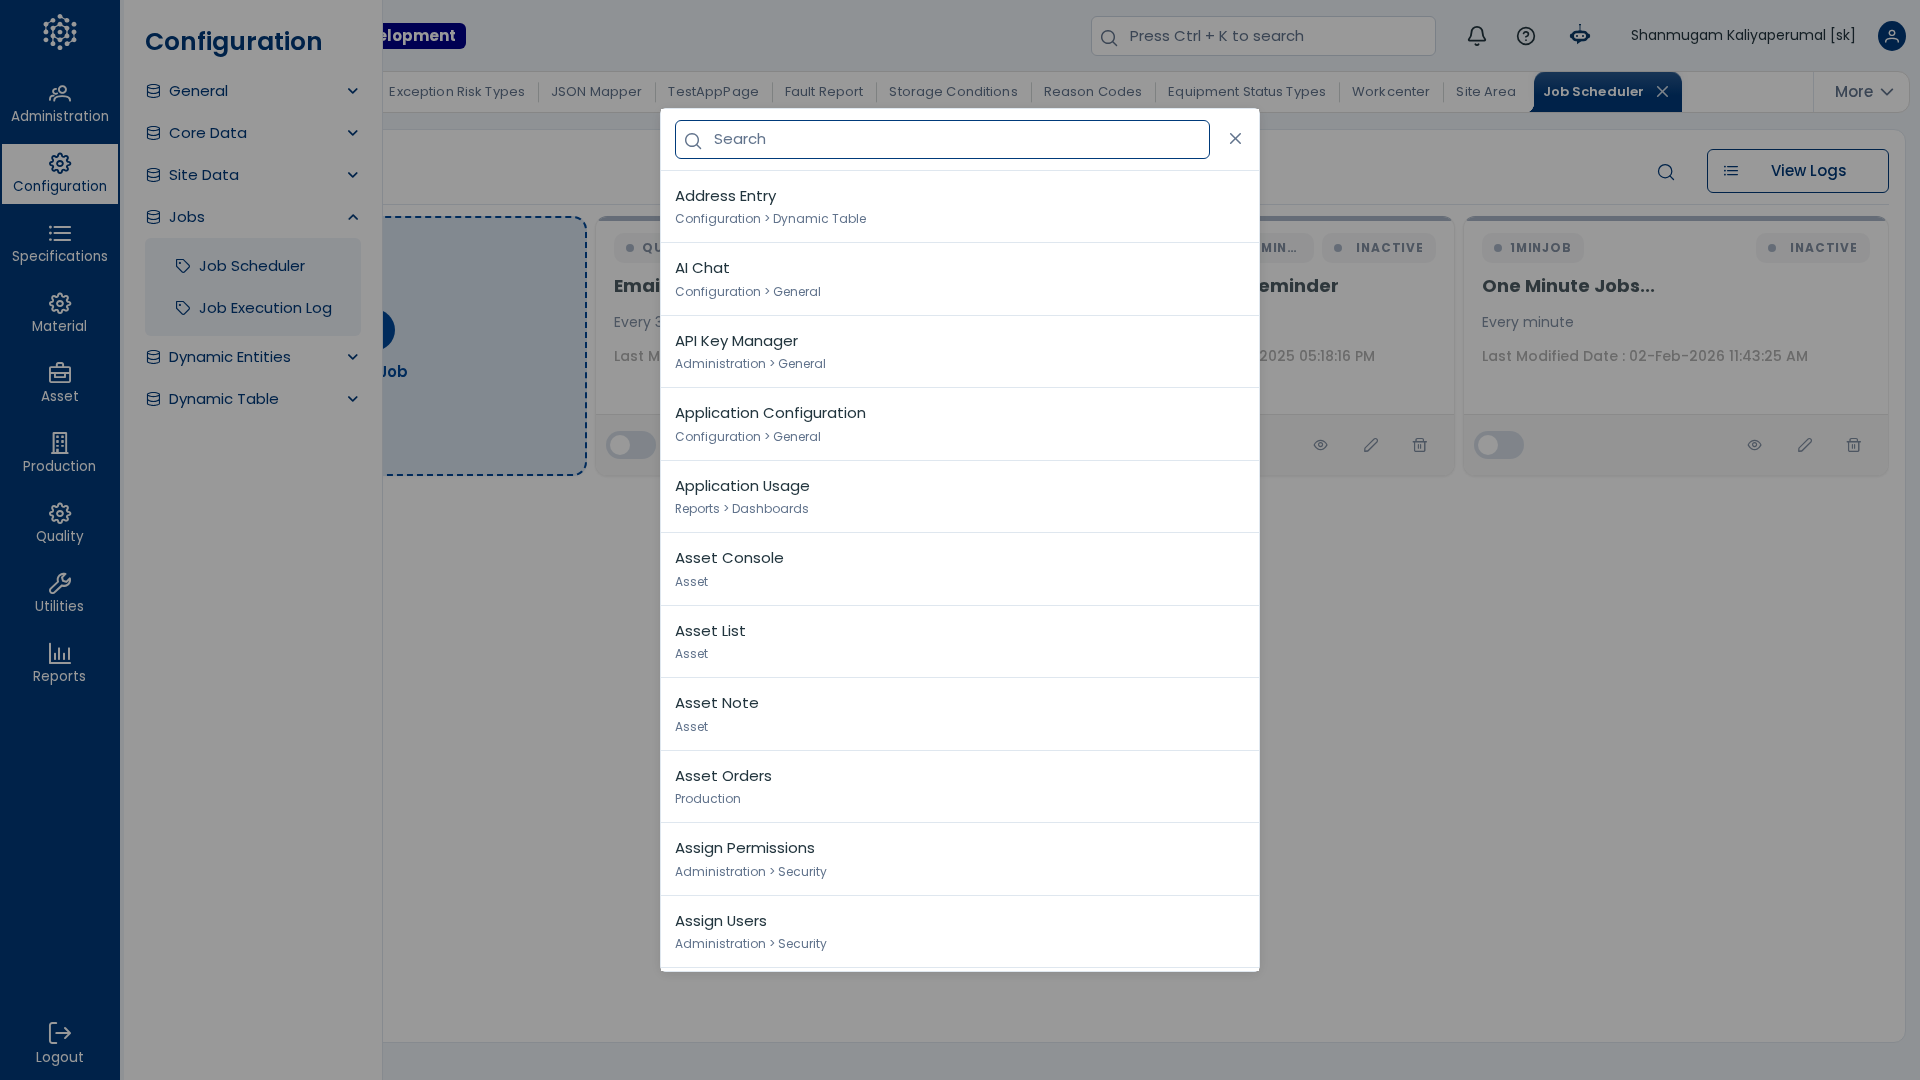Screen dimensions: 1920x1080
Task: Switch to the TestAppPage tab
Action: (713, 92)
